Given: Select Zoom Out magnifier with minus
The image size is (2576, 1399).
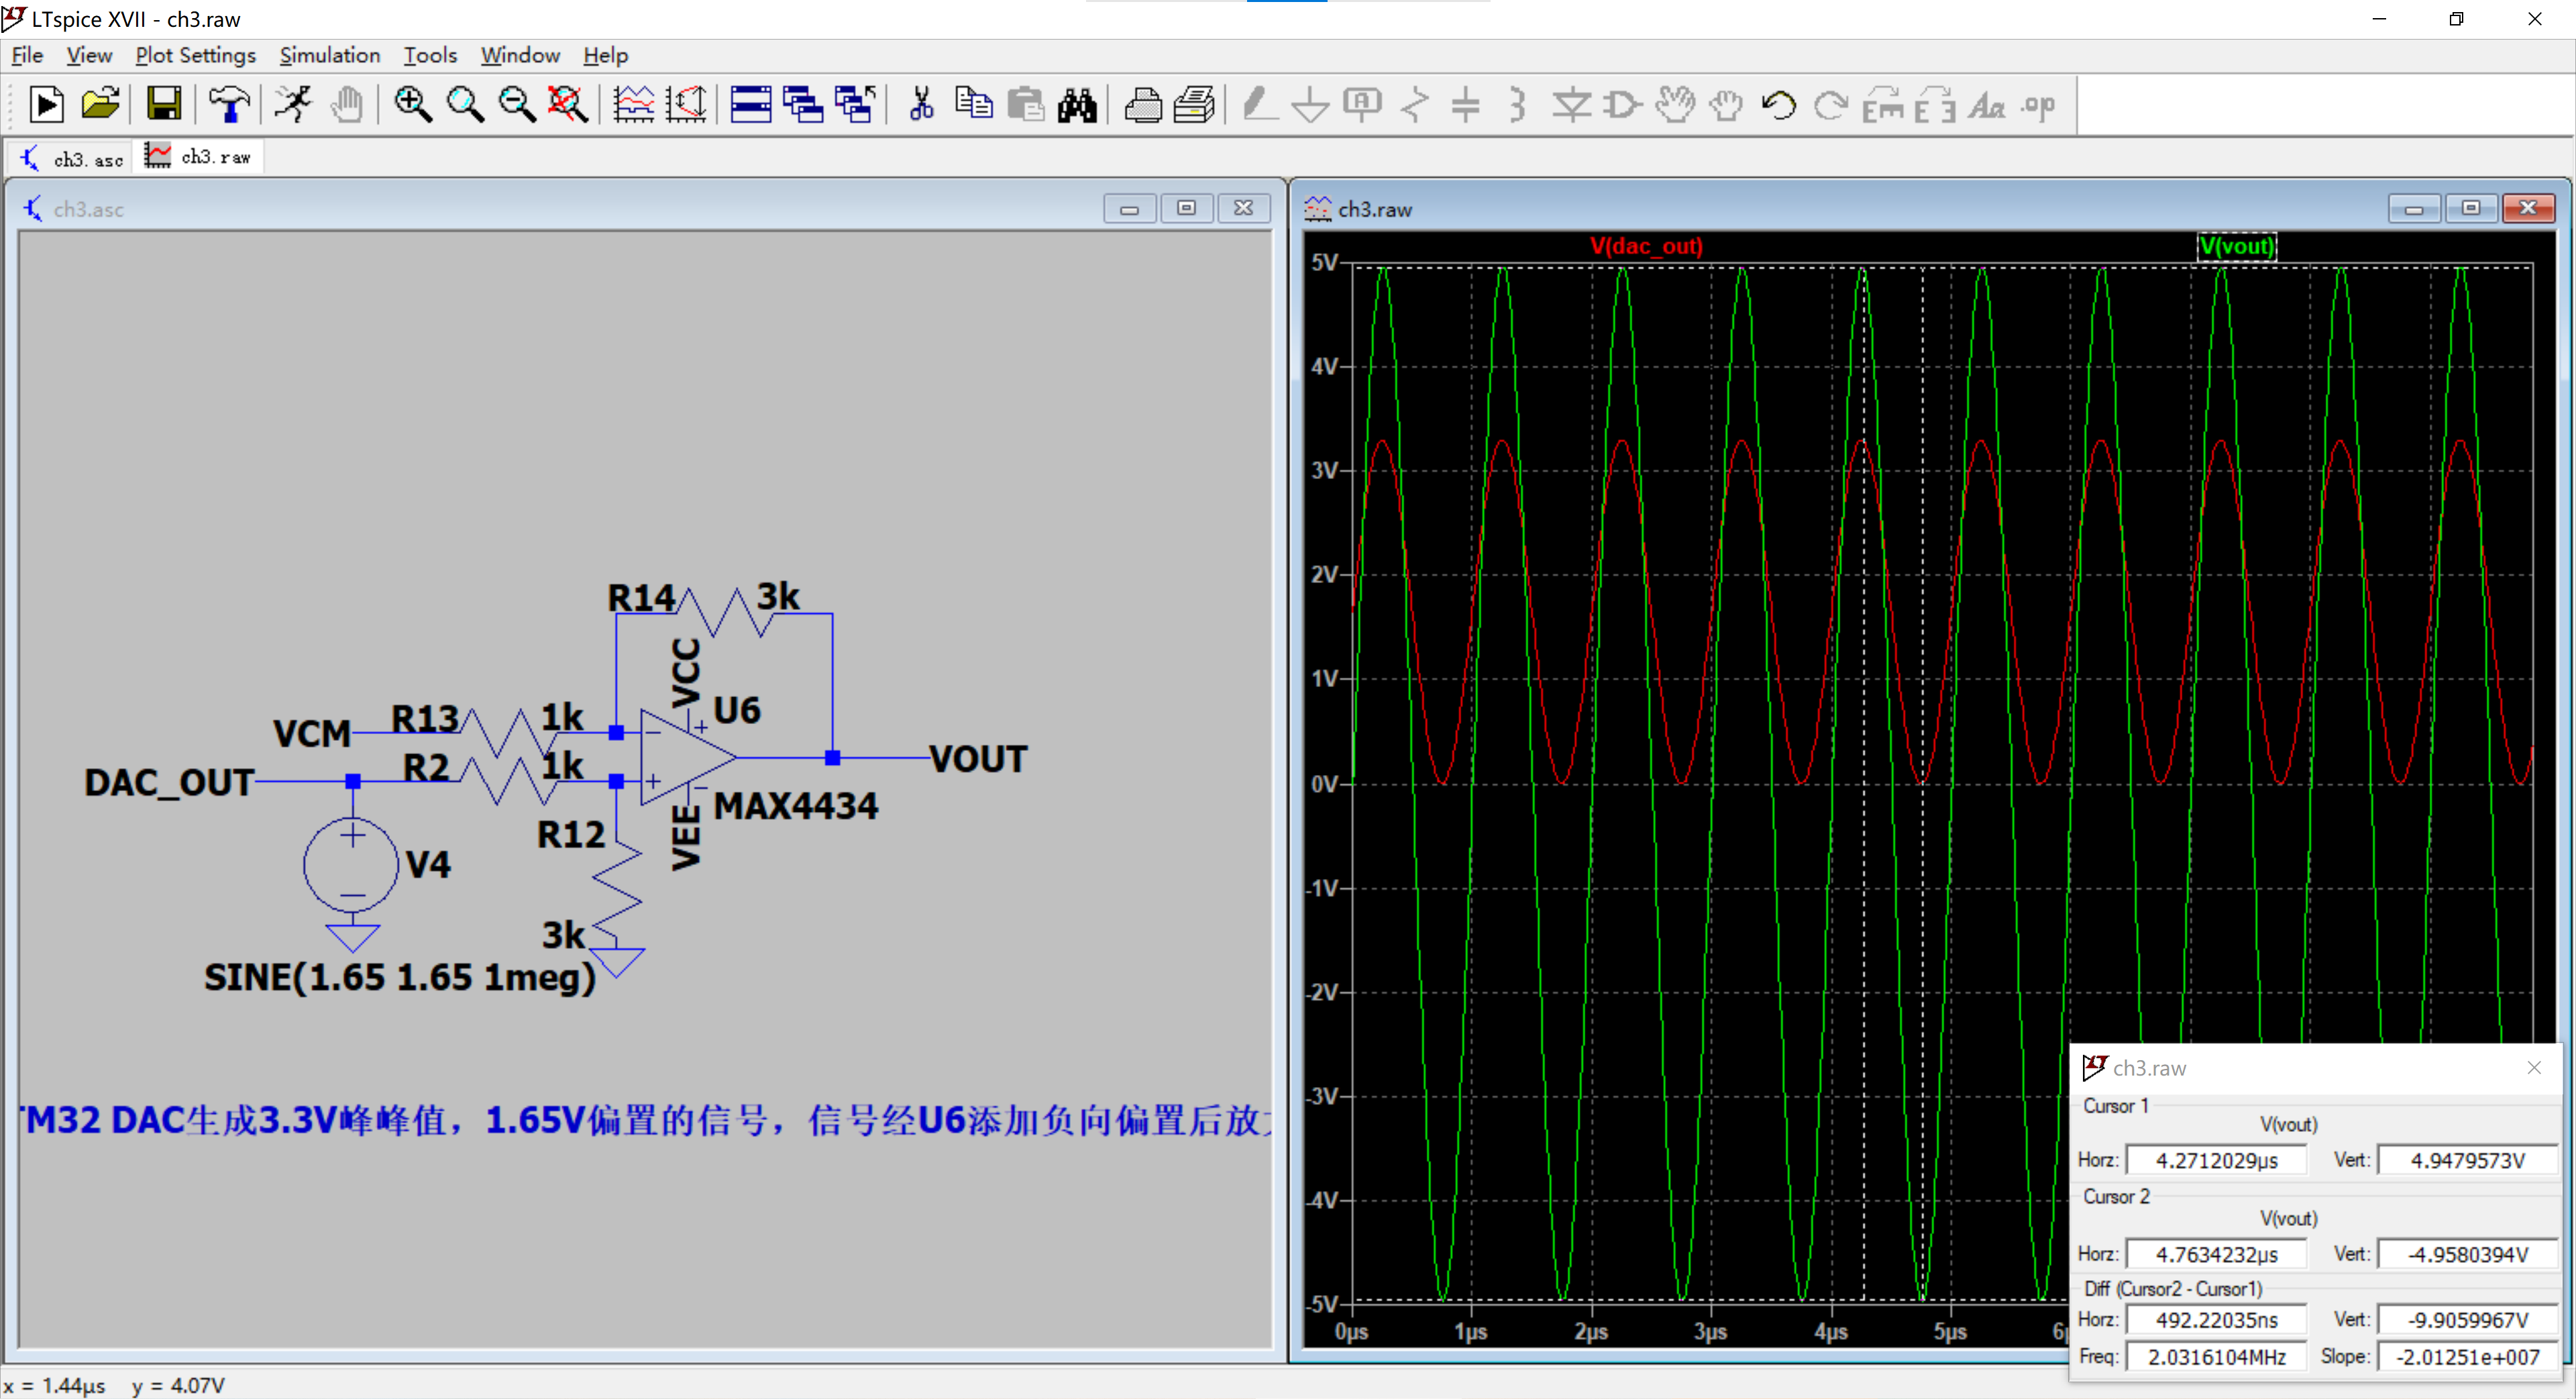Looking at the screenshot, I should (517, 105).
